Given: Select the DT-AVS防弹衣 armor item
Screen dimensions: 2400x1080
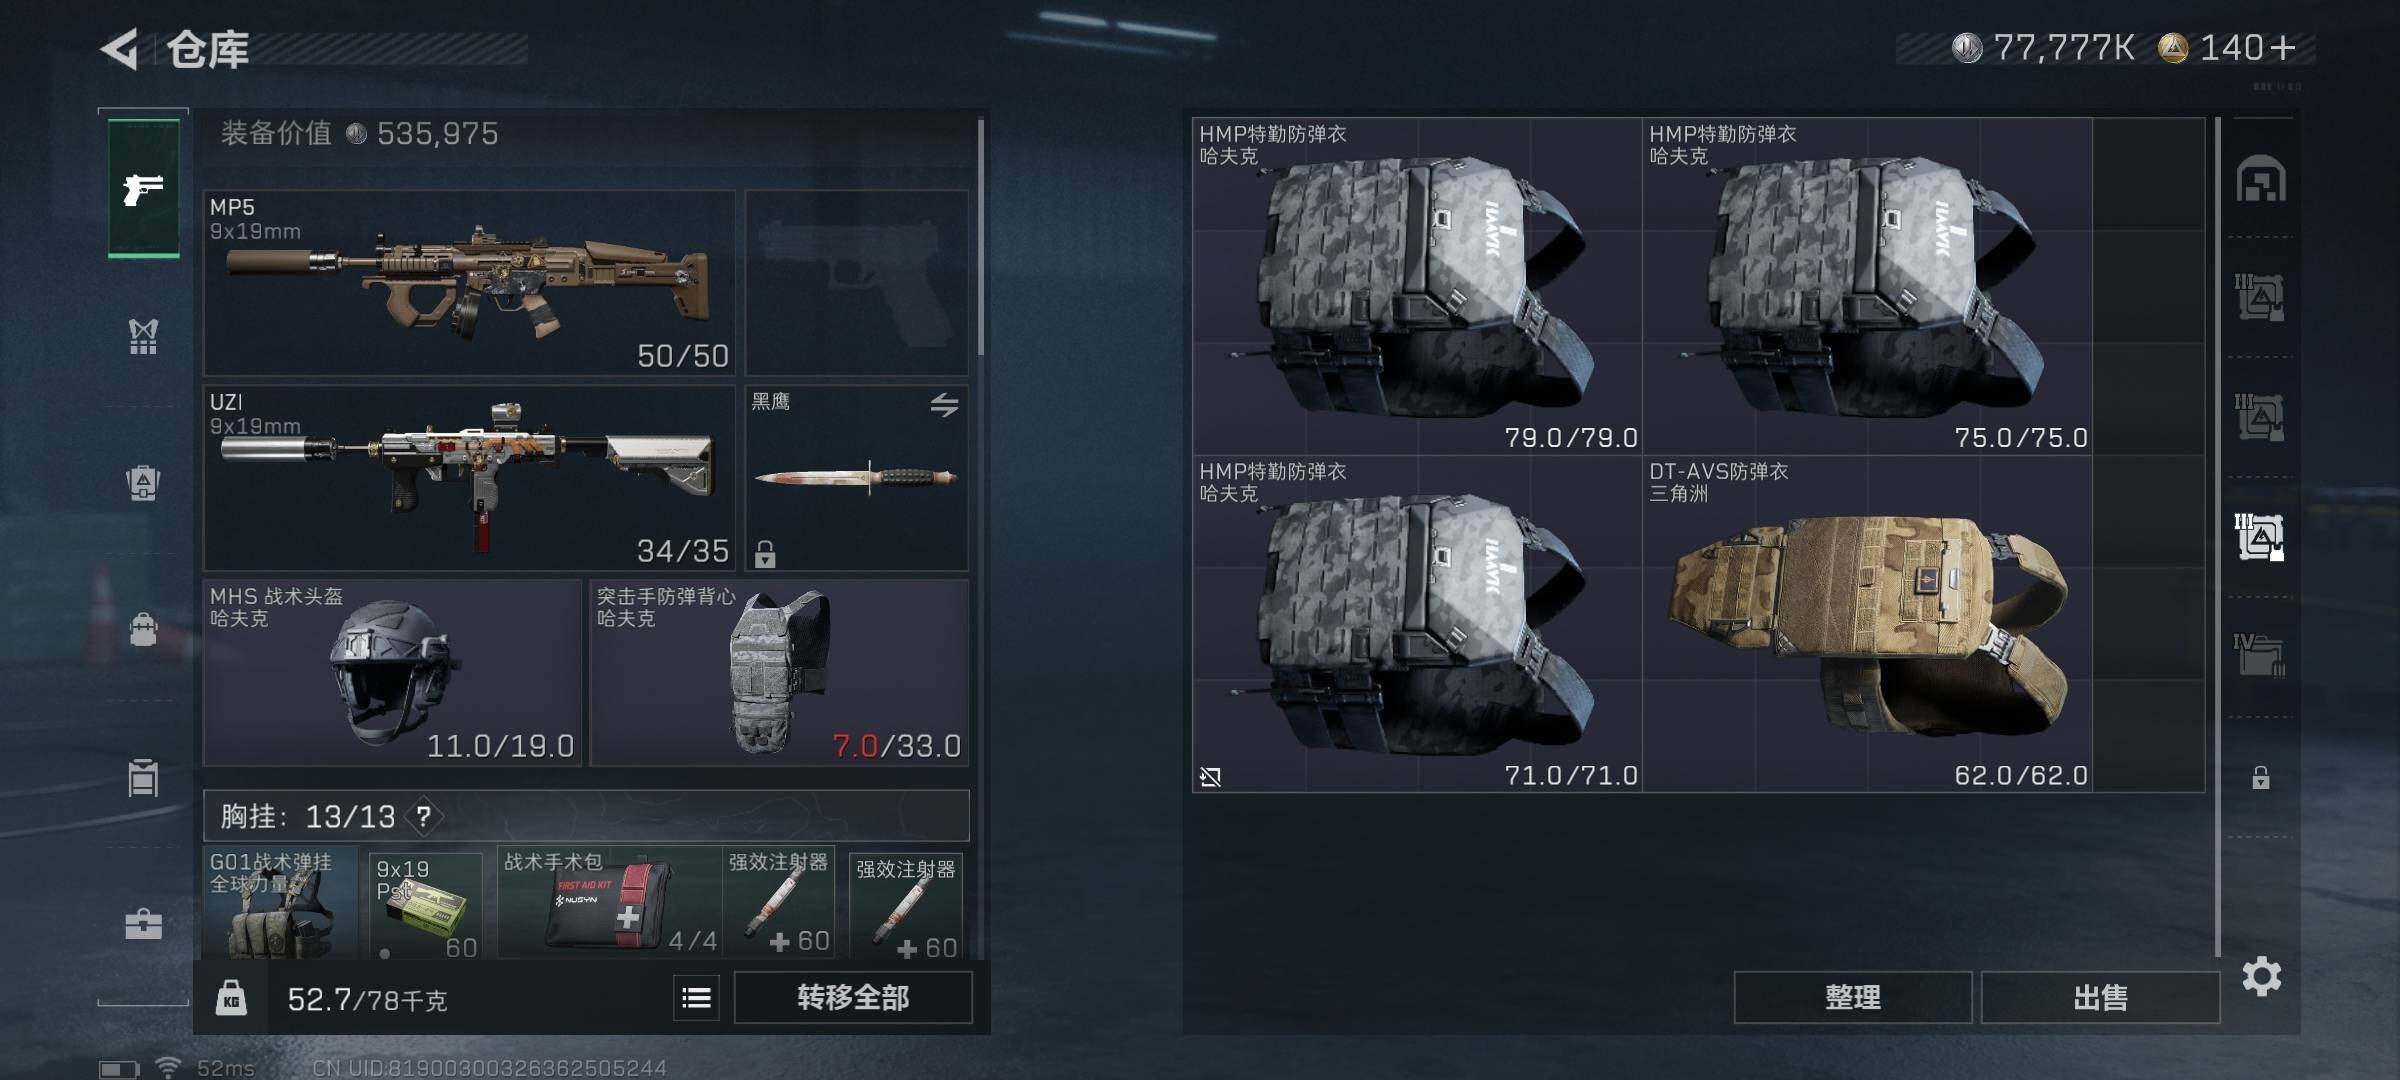Looking at the screenshot, I should coord(1867,624).
